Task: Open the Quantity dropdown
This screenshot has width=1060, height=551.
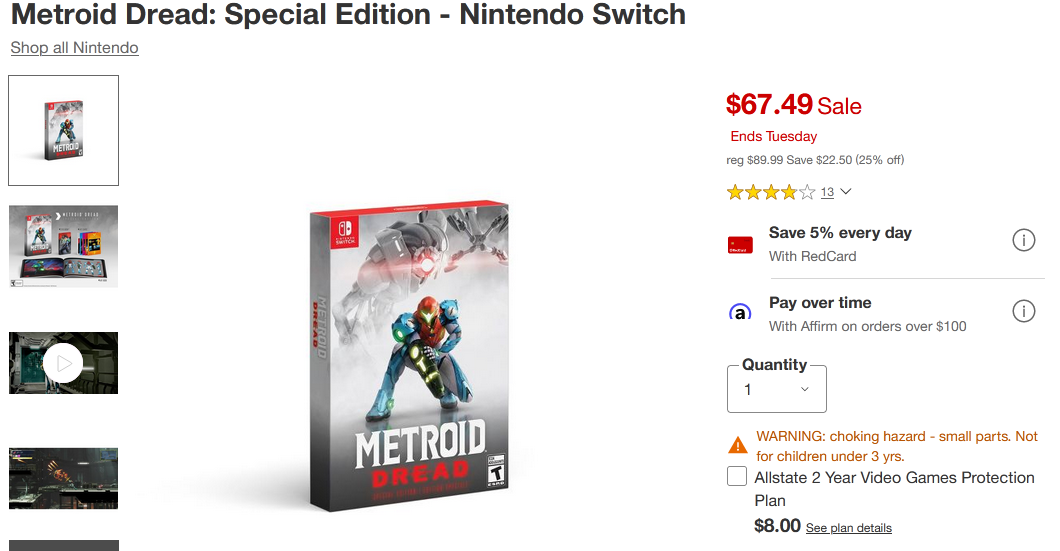Action: 777,389
